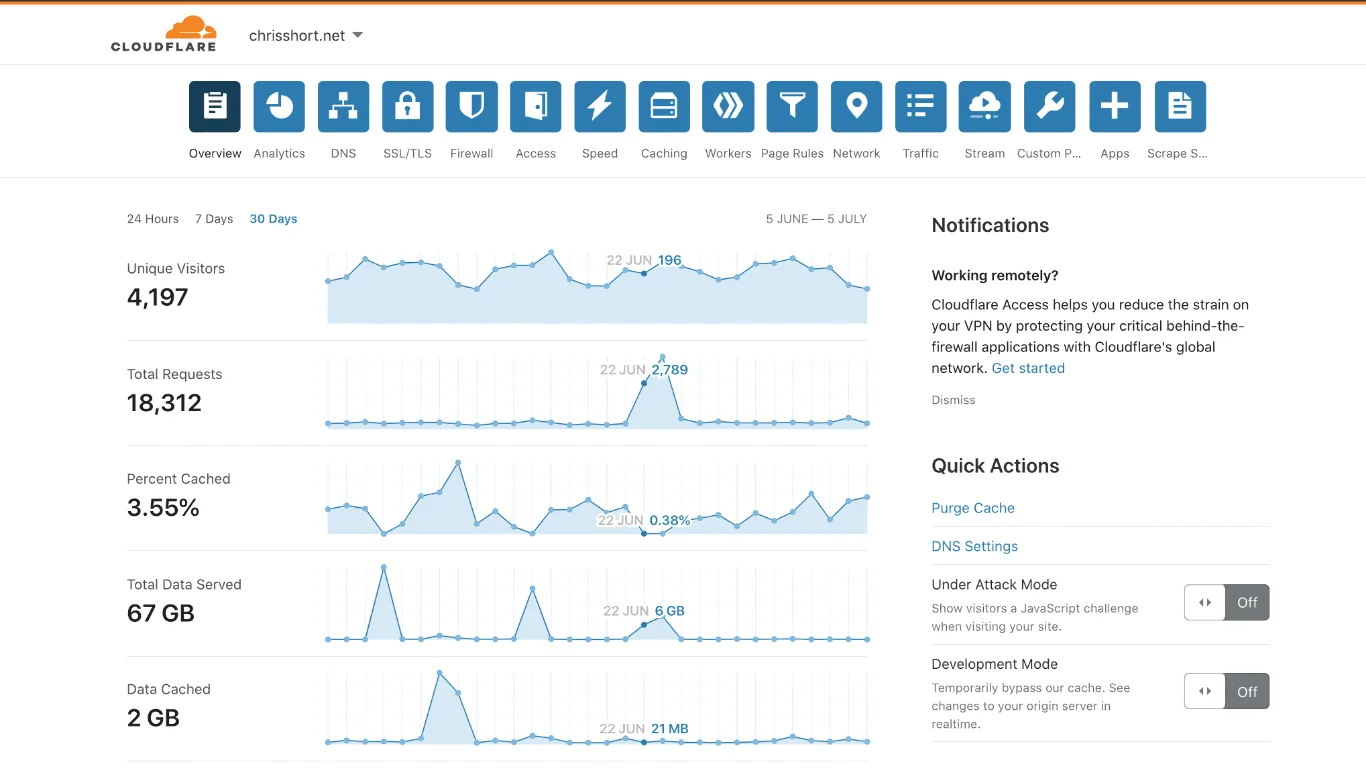Open the Apps plus icon
The height and width of the screenshot is (769, 1366).
[1114, 107]
